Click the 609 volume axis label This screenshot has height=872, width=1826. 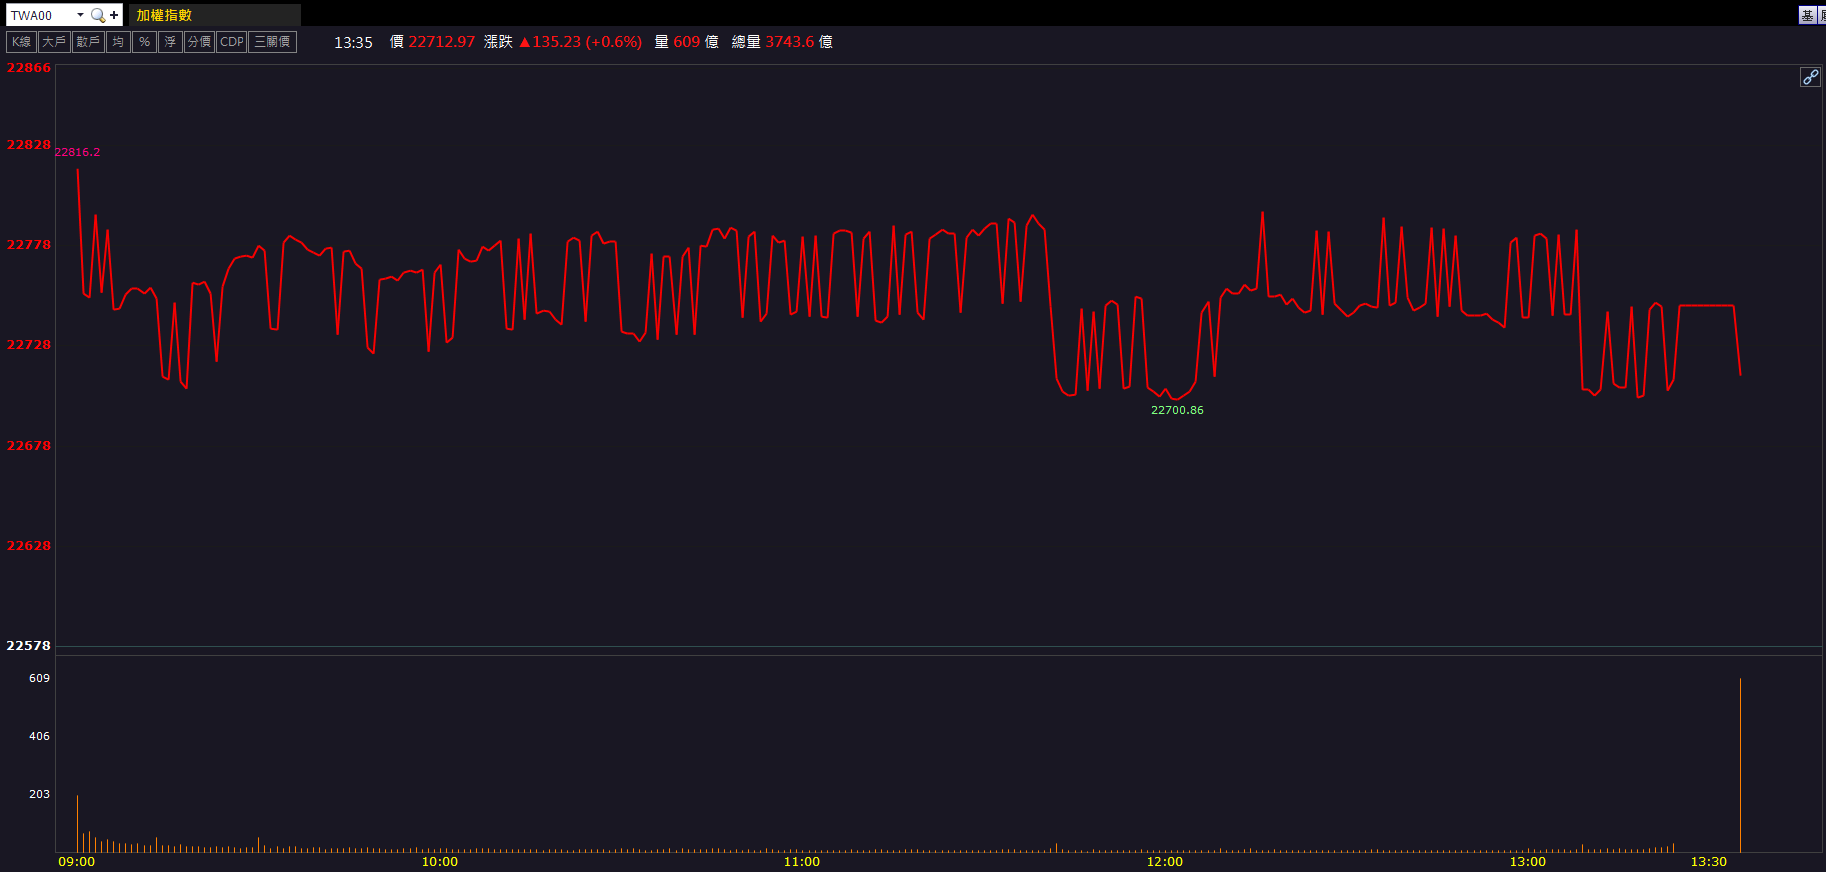39,678
